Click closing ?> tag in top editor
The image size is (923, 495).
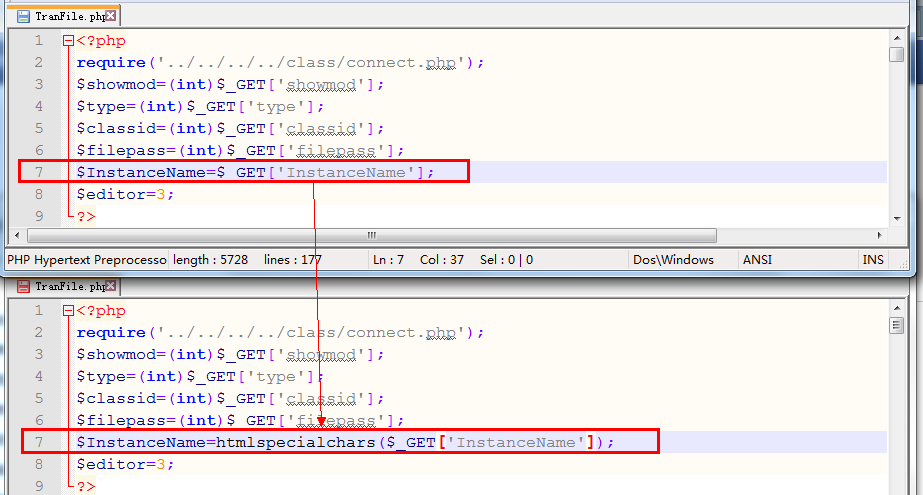click(x=86, y=217)
